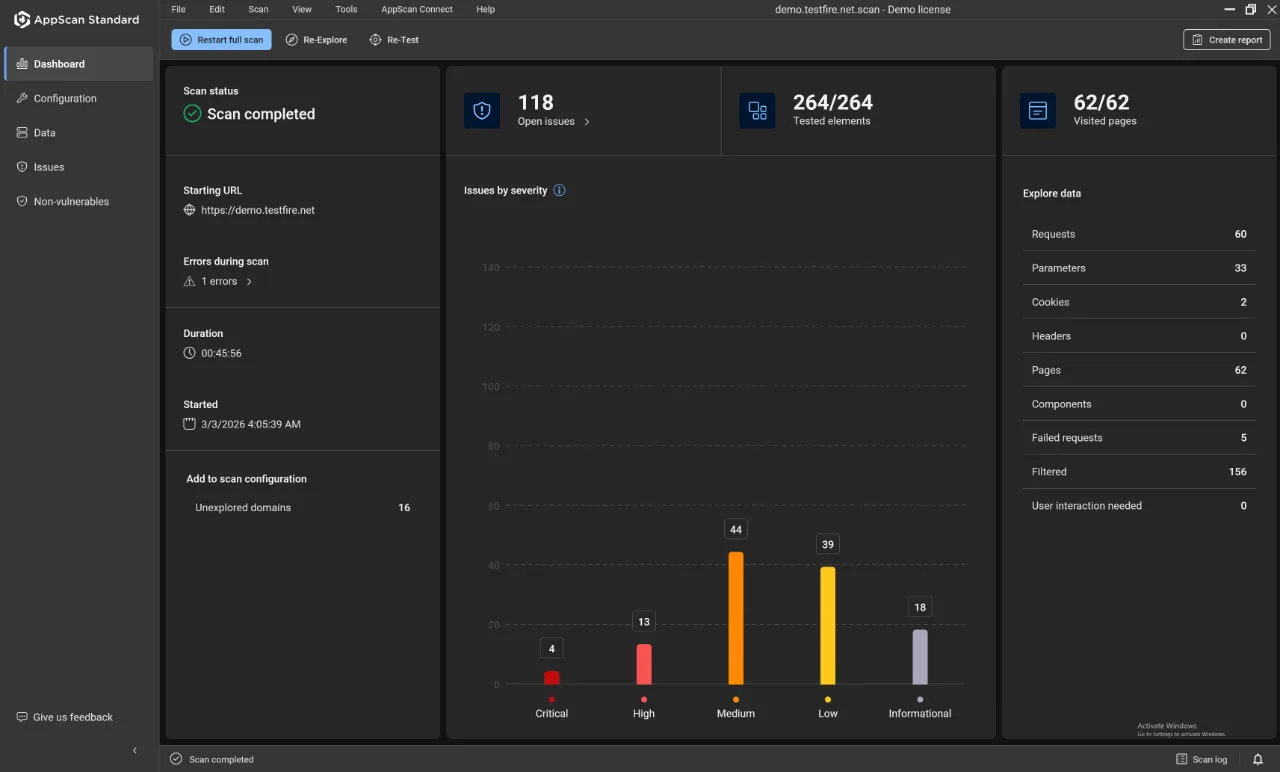Click the Issues by severity info icon
1280x772 pixels.
point(559,190)
